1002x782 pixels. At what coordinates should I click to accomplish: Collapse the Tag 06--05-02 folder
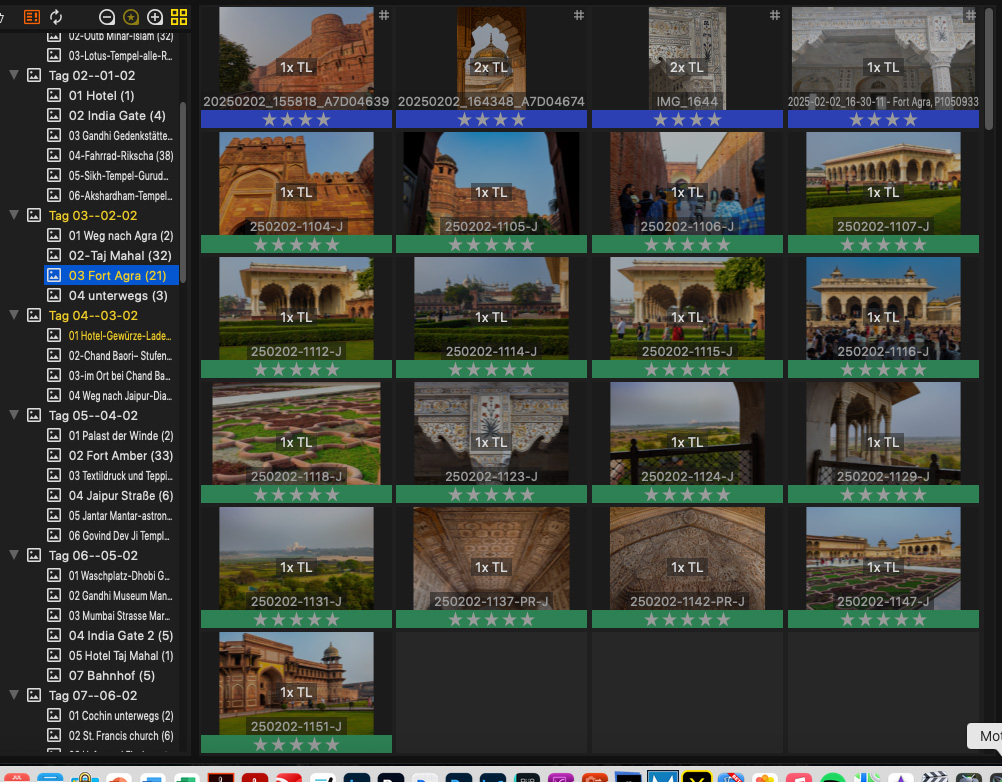(x=13, y=555)
